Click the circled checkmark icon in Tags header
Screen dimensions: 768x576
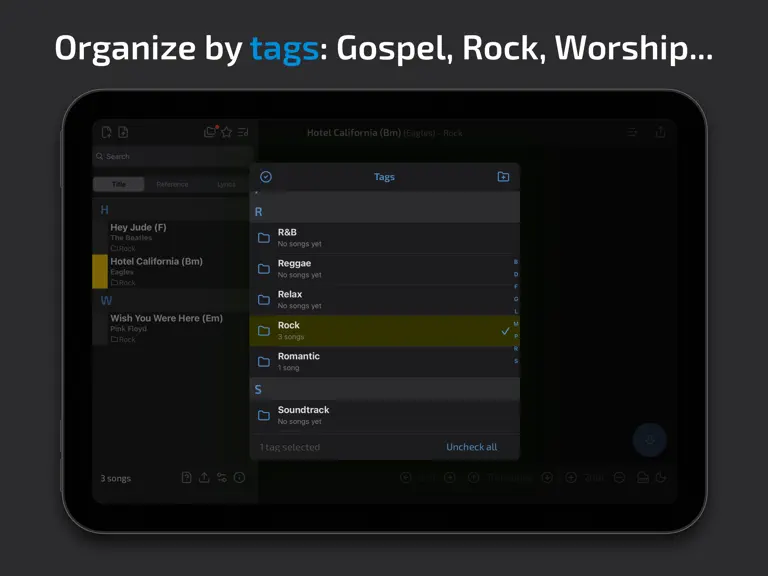point(266,177)
